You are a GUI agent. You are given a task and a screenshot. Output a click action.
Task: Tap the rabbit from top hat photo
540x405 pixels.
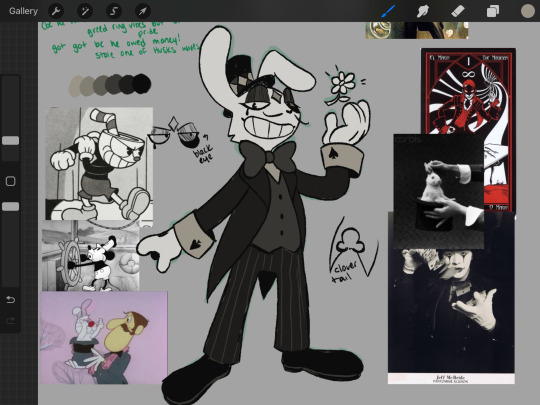coord(438,191)
